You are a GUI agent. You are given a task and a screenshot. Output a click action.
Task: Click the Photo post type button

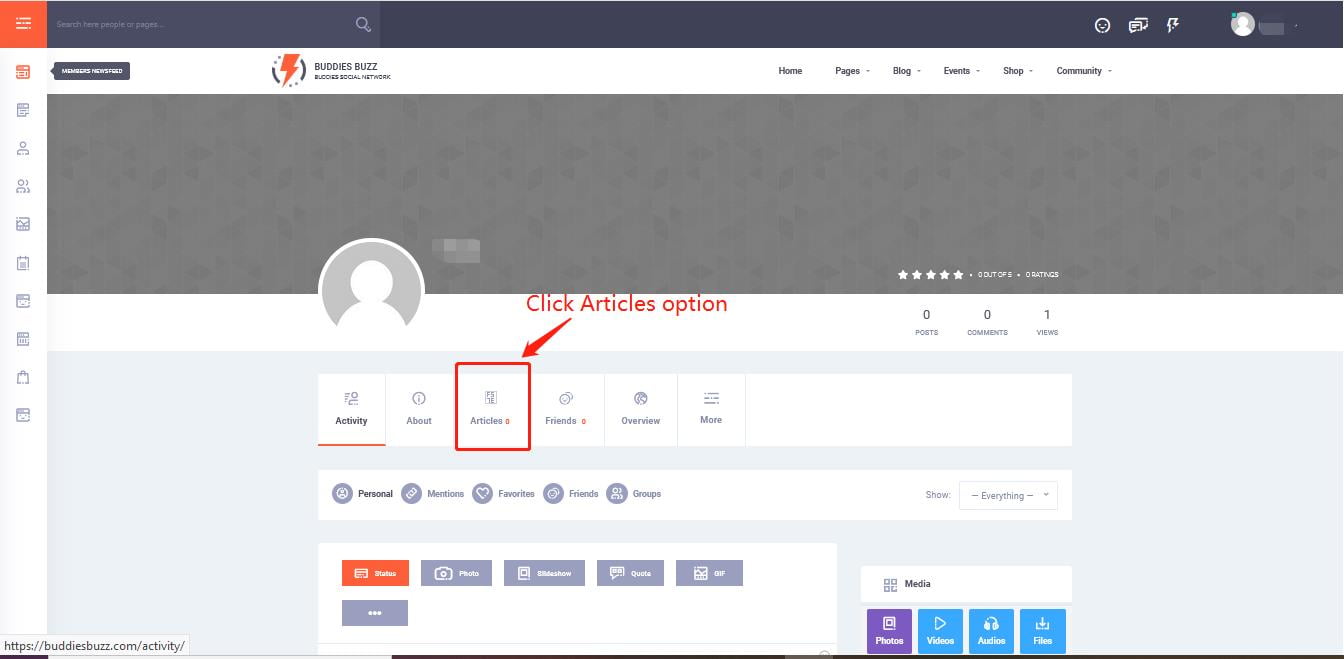pyautogui.click(x=456, y=573)
